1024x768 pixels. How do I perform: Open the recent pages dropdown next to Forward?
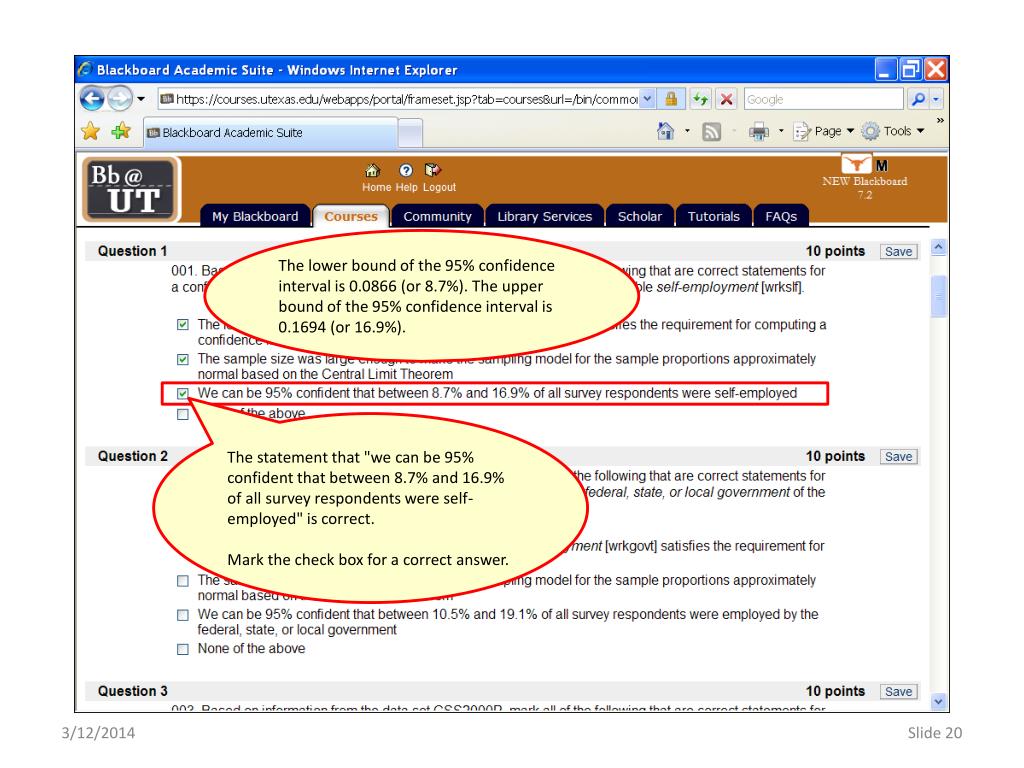(x=140, y=99)
